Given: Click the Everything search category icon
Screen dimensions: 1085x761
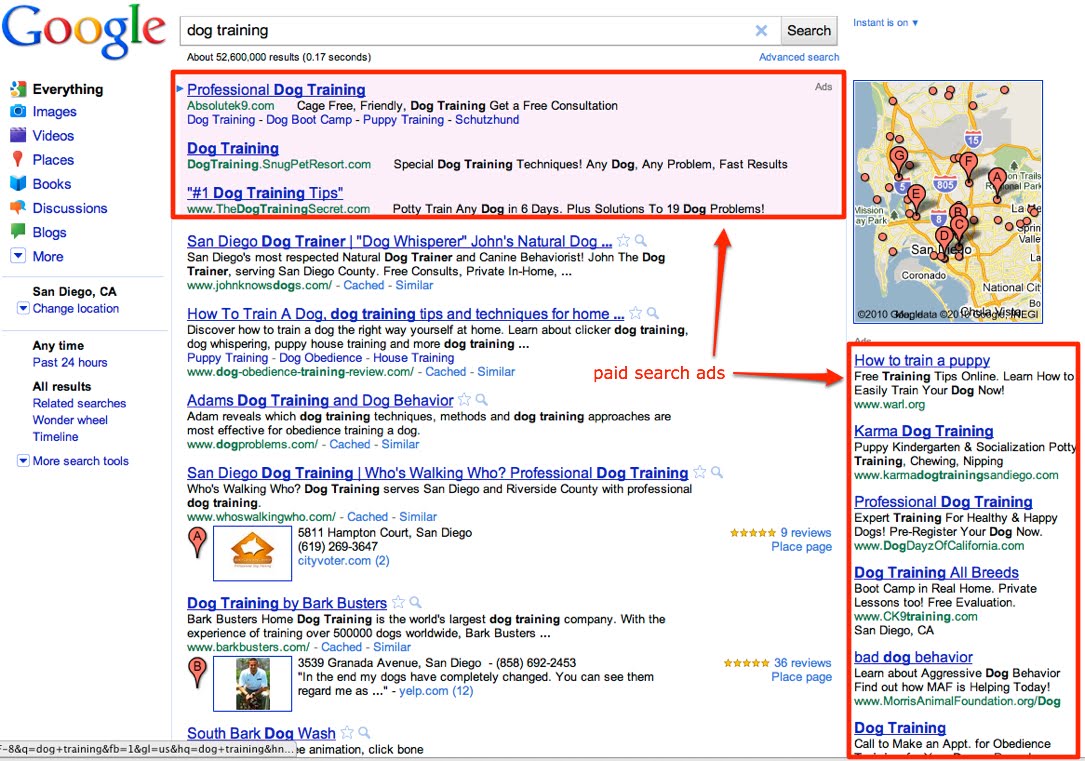Looking at the screenshot, I should coord(18,89).
